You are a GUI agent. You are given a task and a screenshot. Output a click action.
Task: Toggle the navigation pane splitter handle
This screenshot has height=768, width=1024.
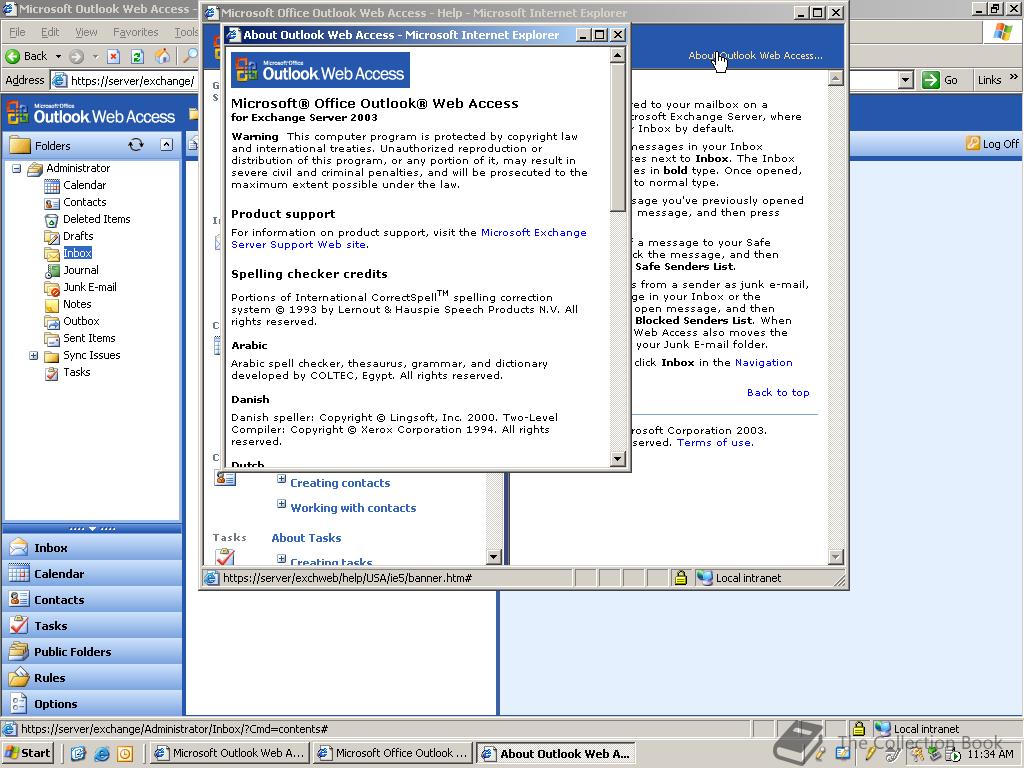pos(92,528)
